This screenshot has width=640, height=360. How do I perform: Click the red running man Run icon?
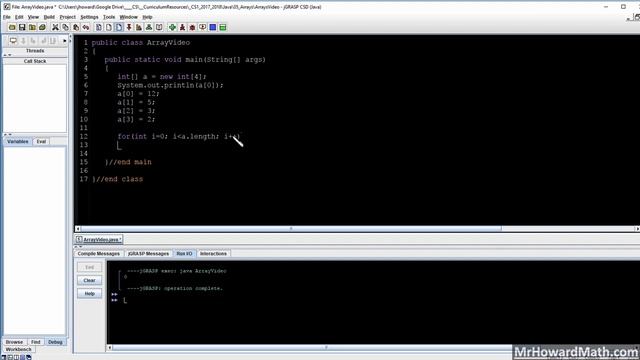click(x=182, y=27)
